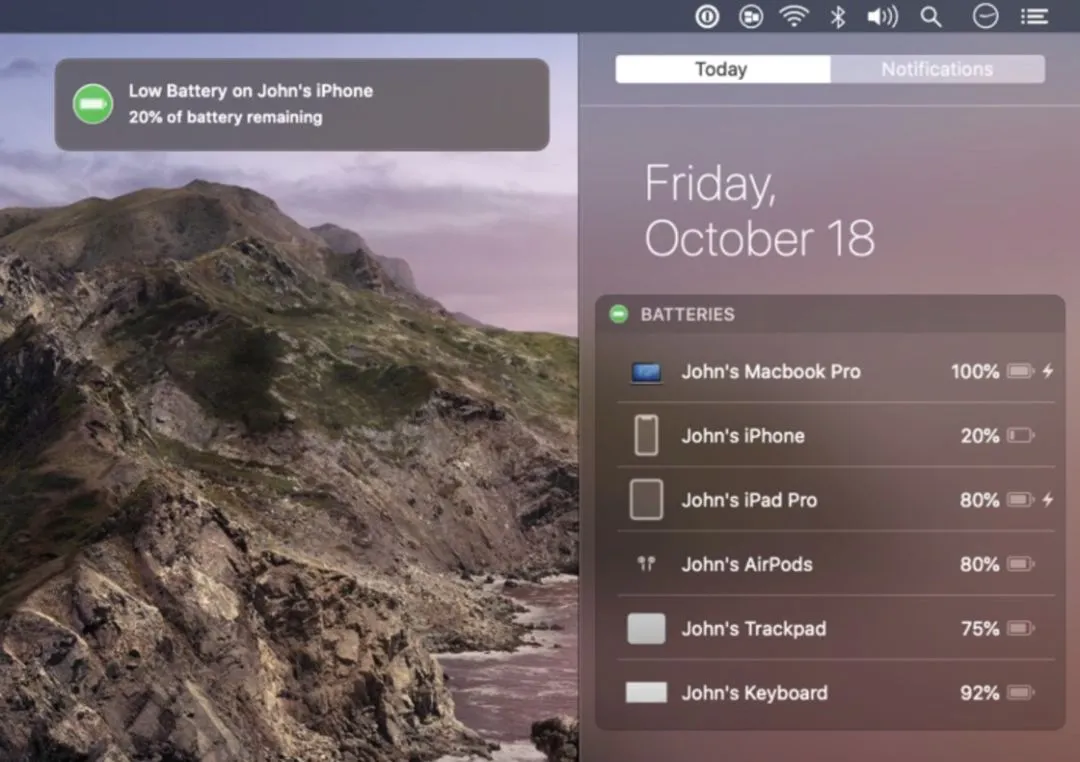The height and width of the screenshot is (762, 1080).
Task: Click iPhone low battery level icon
Action: tap(1020, 435)
